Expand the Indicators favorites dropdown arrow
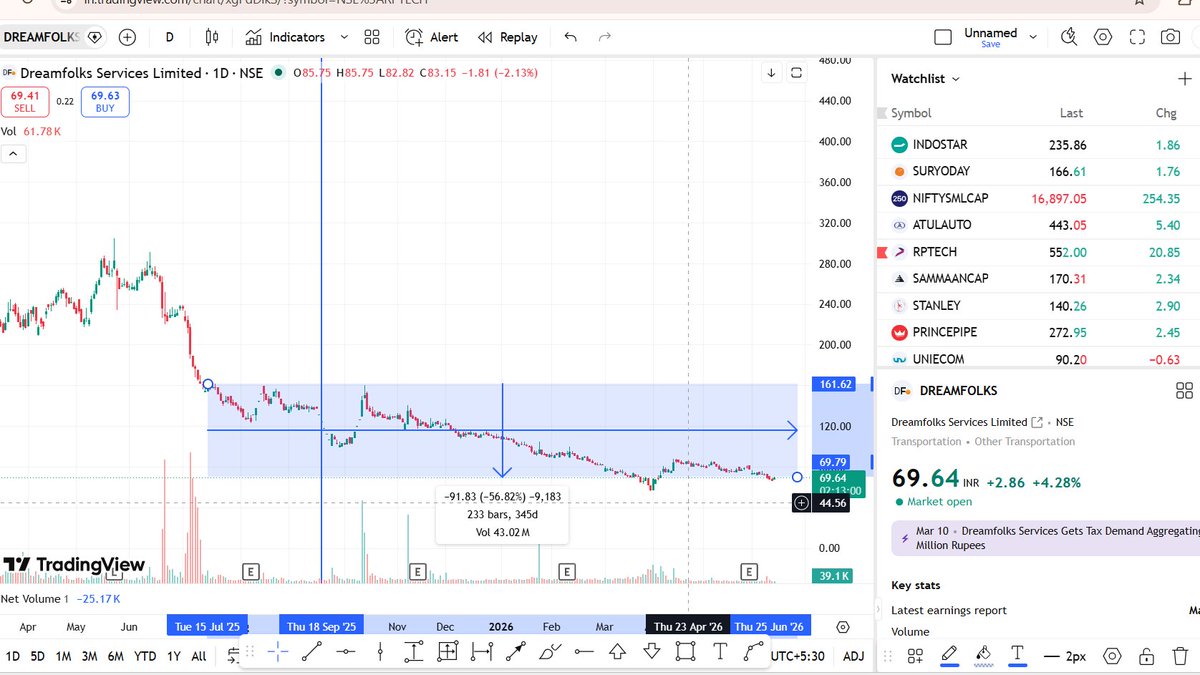Viewport: 1200px width, 675px height. click(344, 37)
